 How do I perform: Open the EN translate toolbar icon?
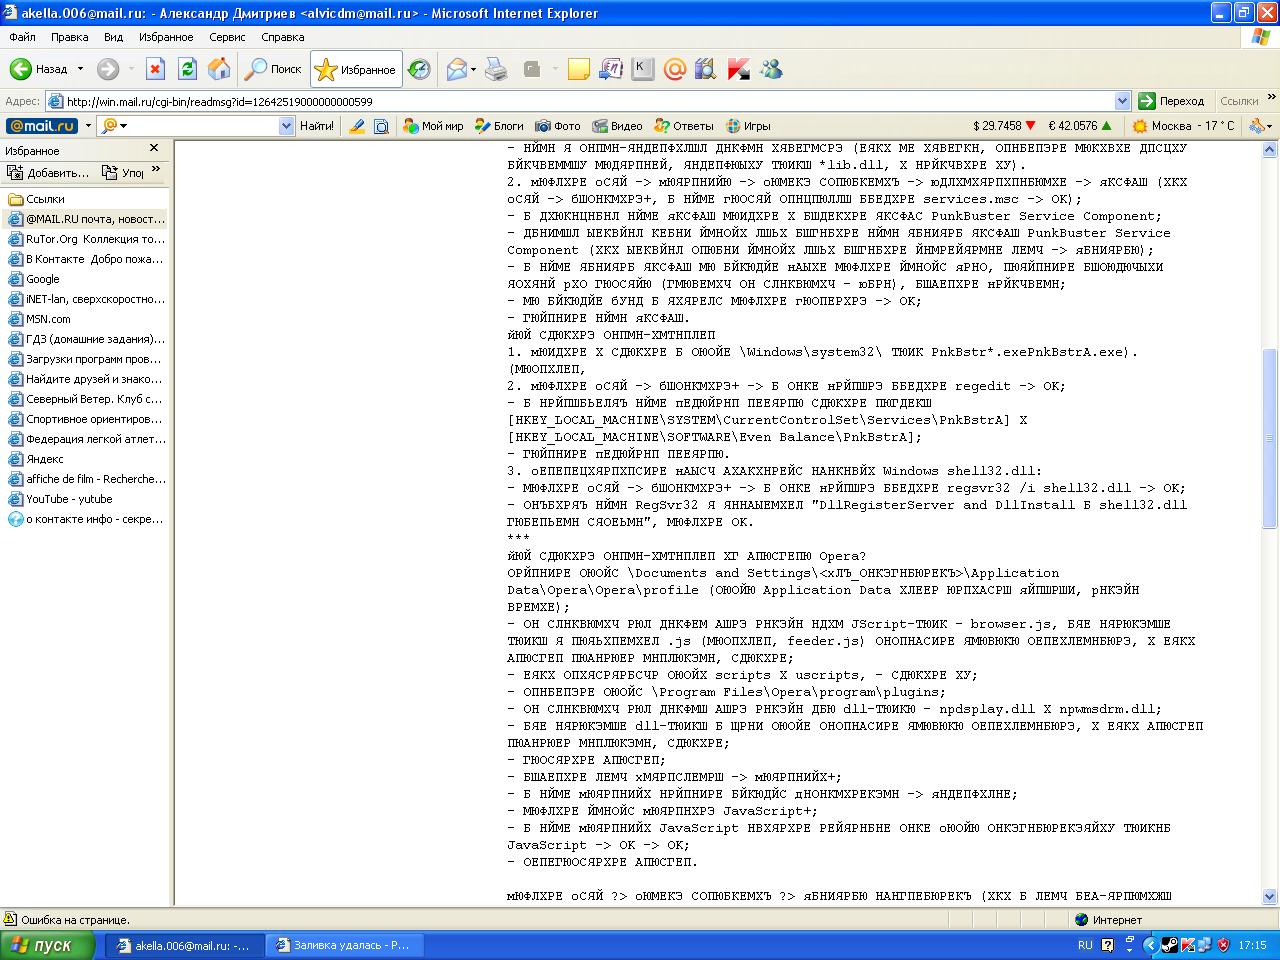[x=610, y=69]
